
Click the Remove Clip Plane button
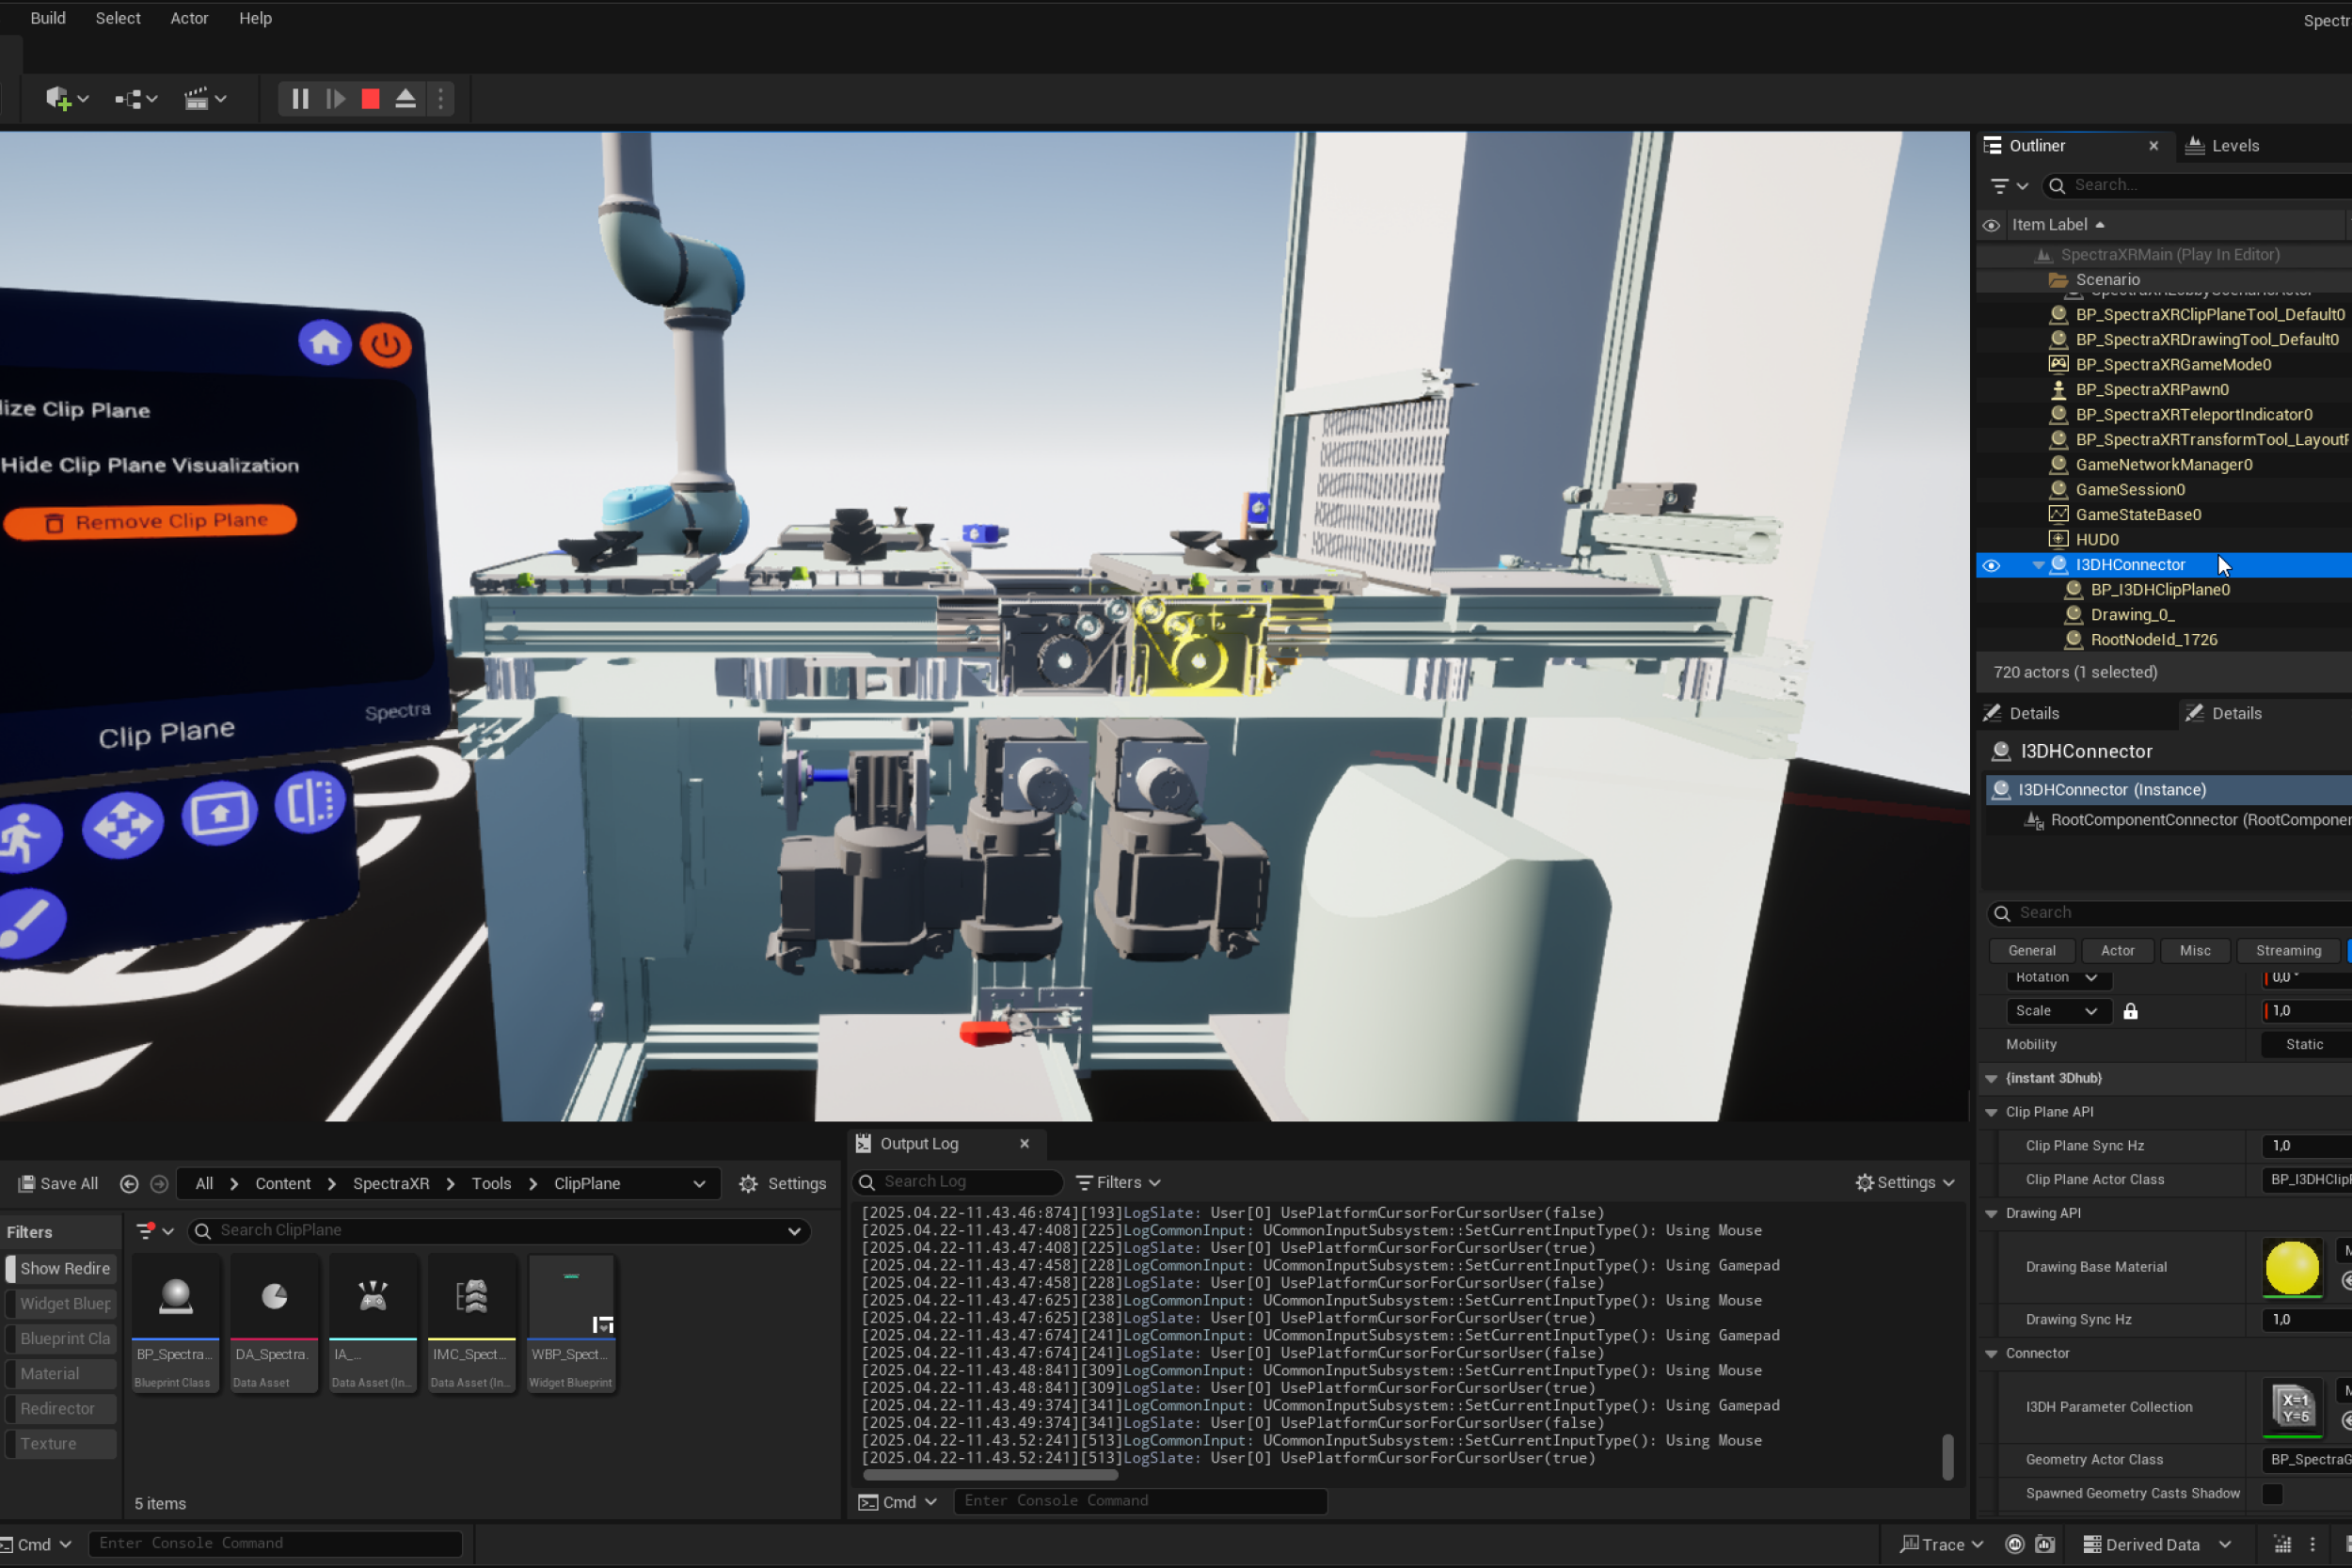[151, 521]
